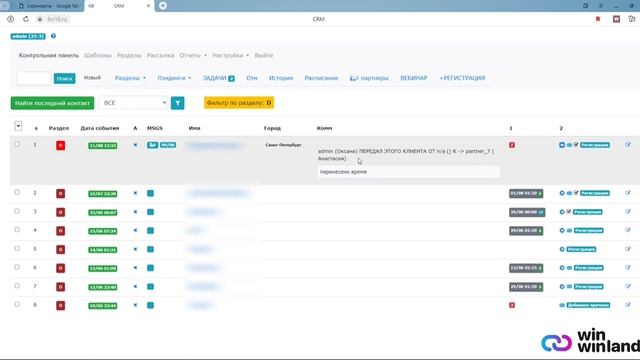Open the История link
Viewport: 640px width, 360px height.
click(281, 78)
